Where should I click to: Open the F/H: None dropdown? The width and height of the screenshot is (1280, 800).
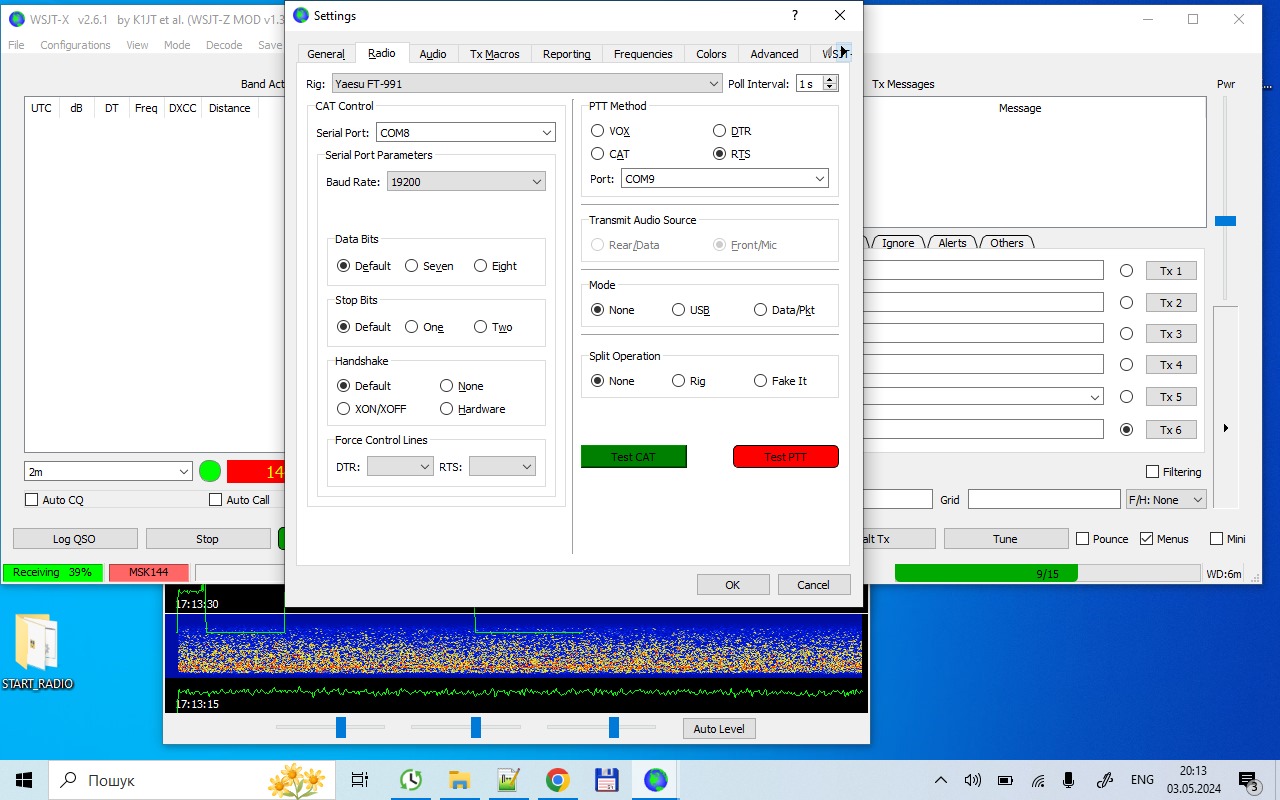(x=1166, y=499)
